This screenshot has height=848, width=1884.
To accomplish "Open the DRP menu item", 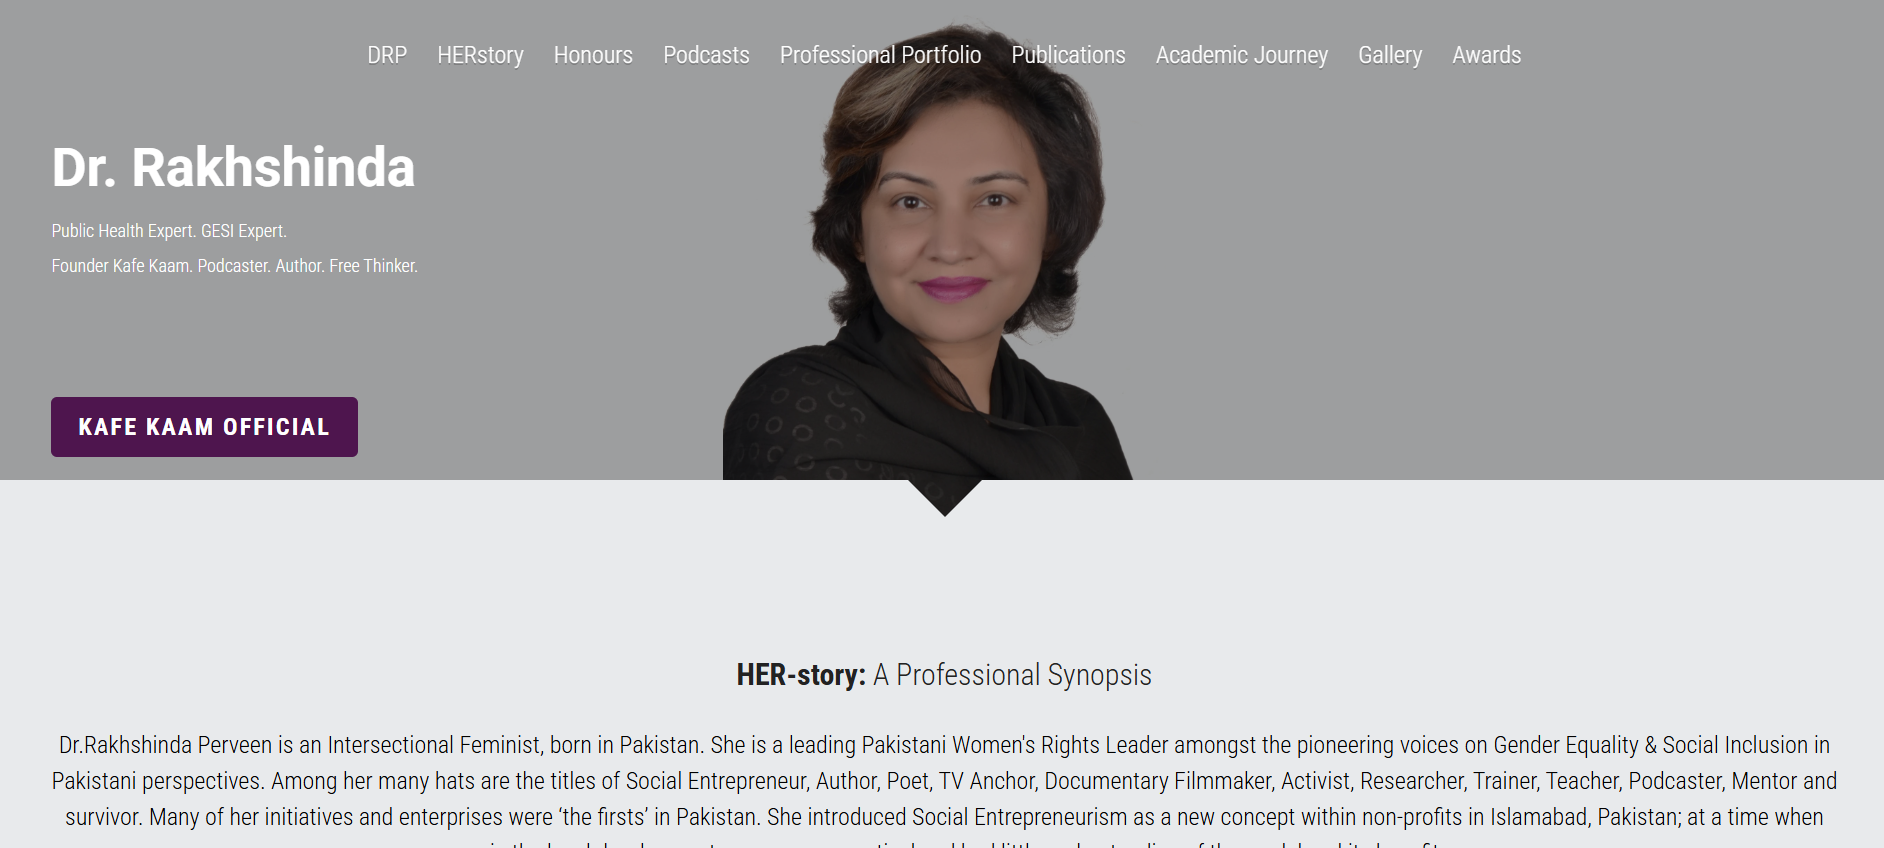I will pyautogui.click(x=386, y=55).
